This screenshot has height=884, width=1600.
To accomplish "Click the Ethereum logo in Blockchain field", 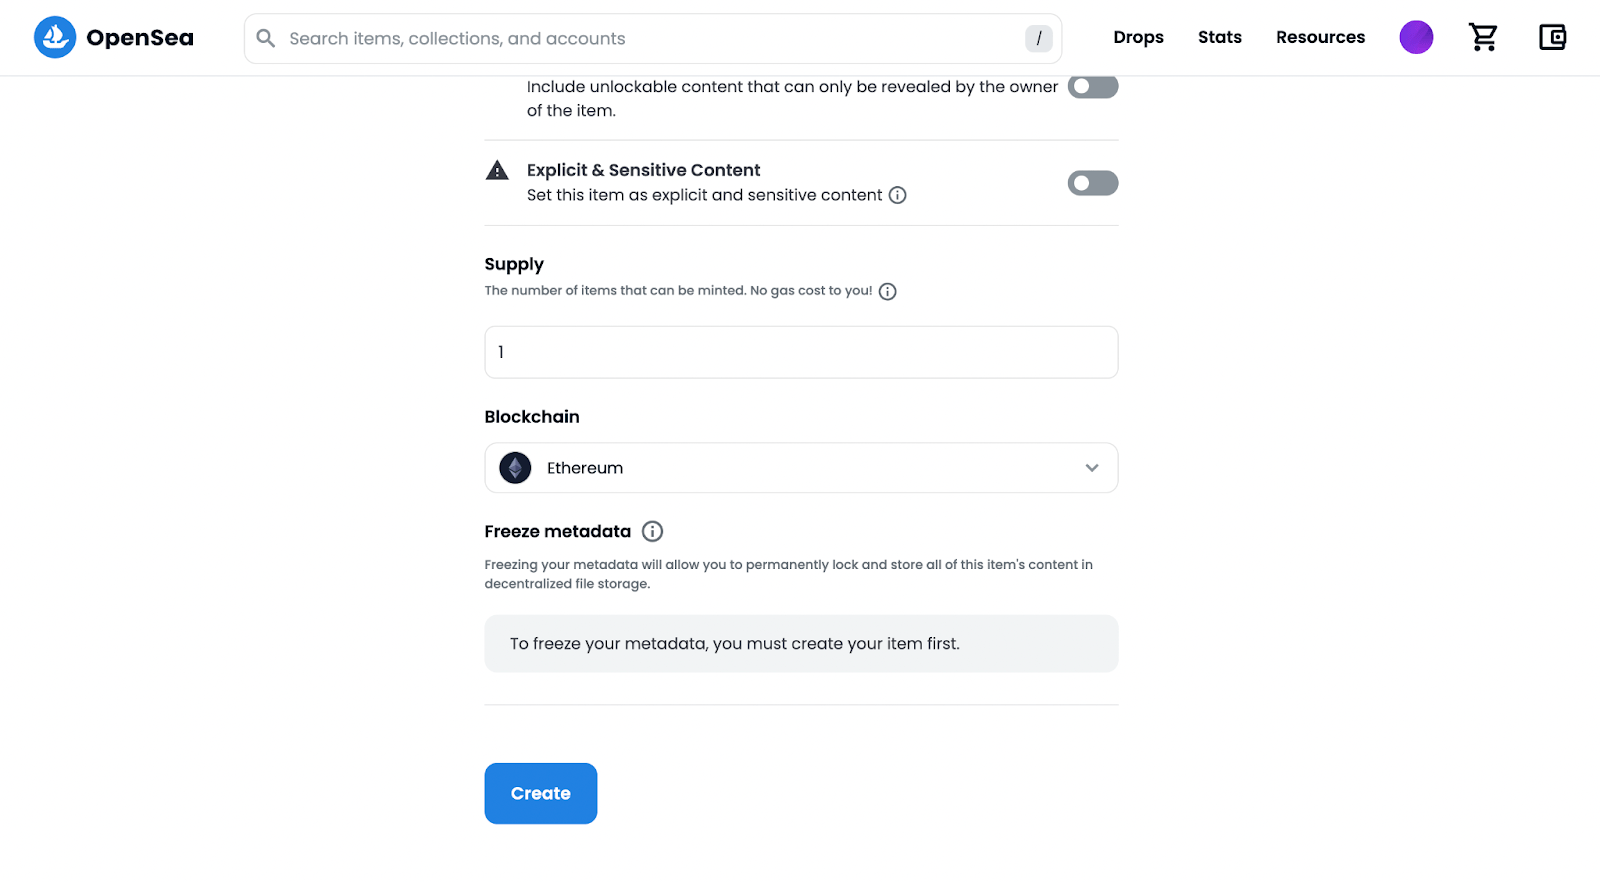I will 515,468.
